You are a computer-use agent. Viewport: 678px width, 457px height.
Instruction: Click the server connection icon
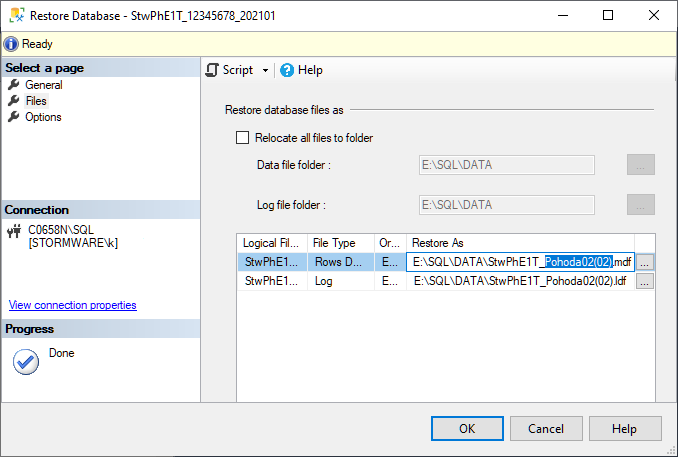pos(15,229)
